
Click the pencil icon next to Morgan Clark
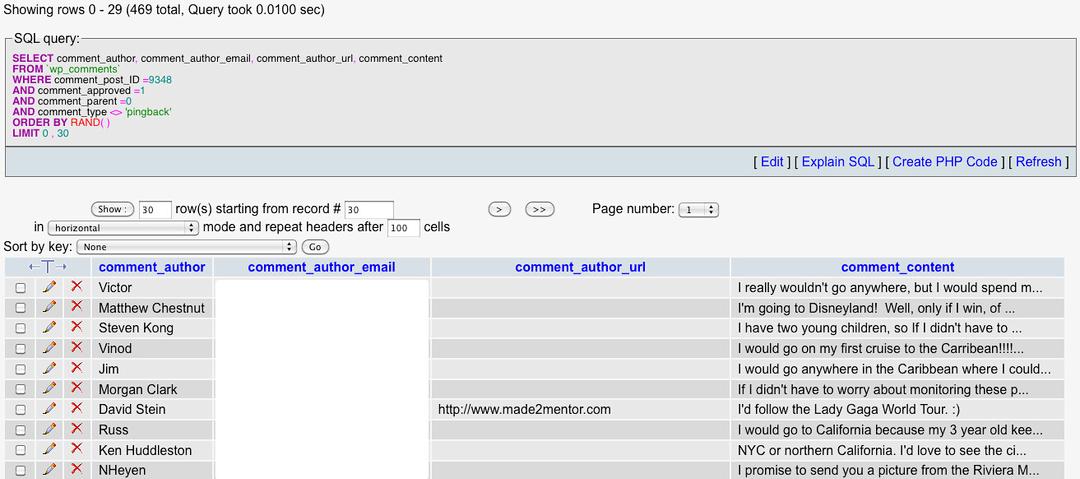tap(49, 389)
